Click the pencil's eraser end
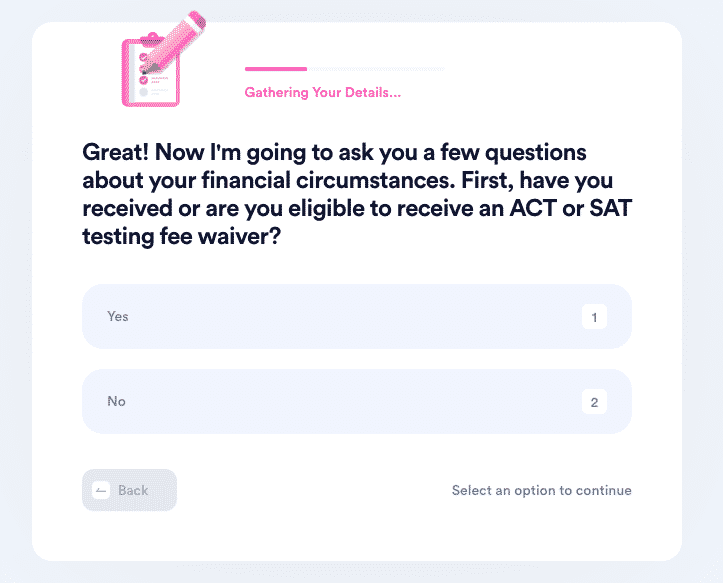723x583 pixels. (197, 18)
